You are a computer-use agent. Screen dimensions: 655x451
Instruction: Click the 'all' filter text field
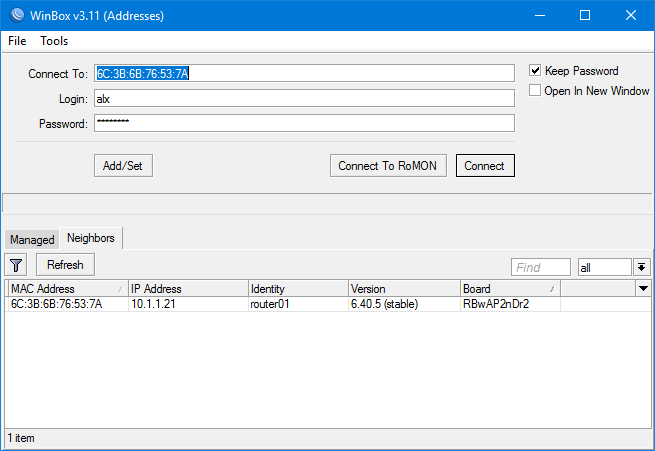(604, 267)
